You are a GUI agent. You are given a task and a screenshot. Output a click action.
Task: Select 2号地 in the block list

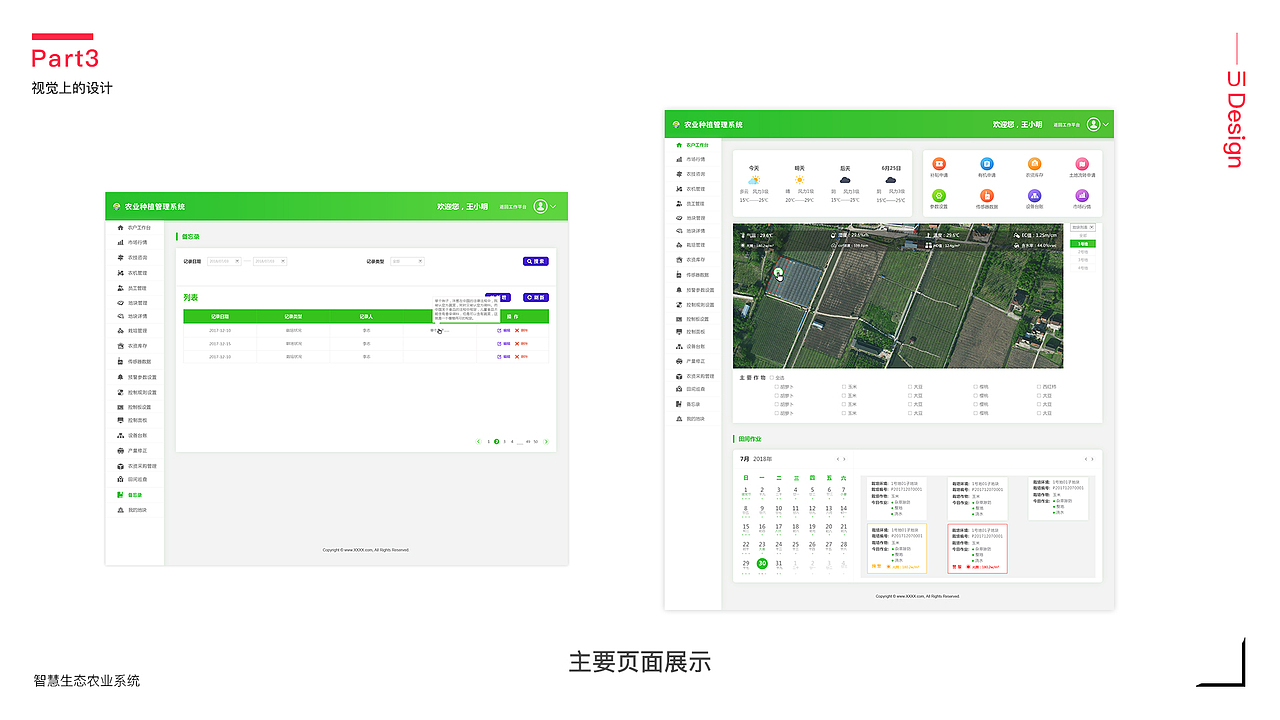coord(1083,251)
